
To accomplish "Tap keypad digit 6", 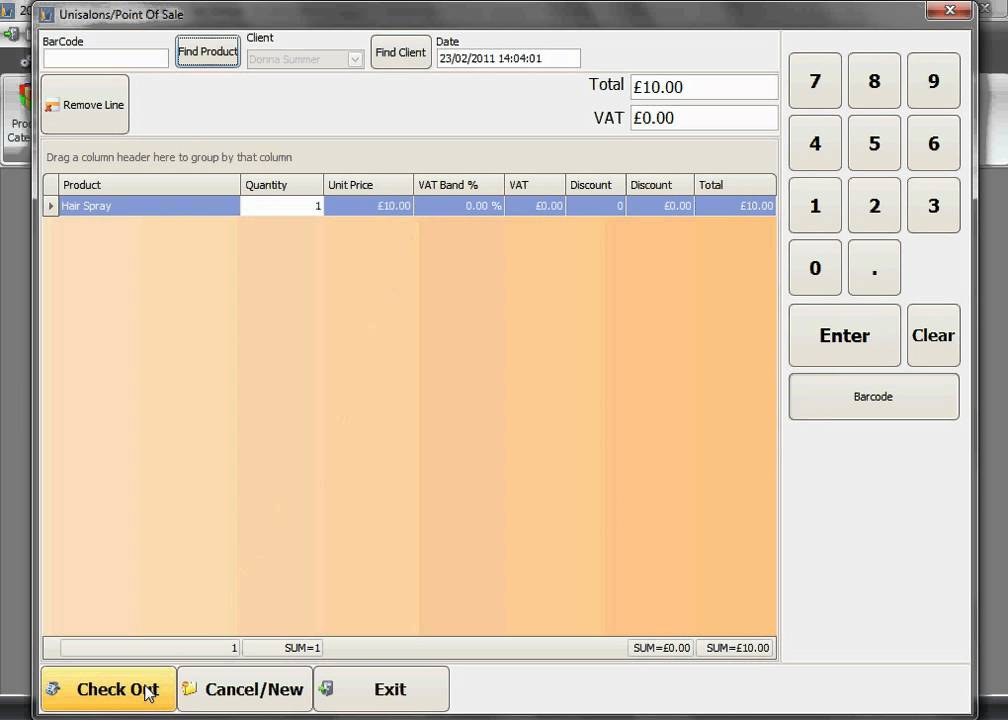I will pos(933,143).
